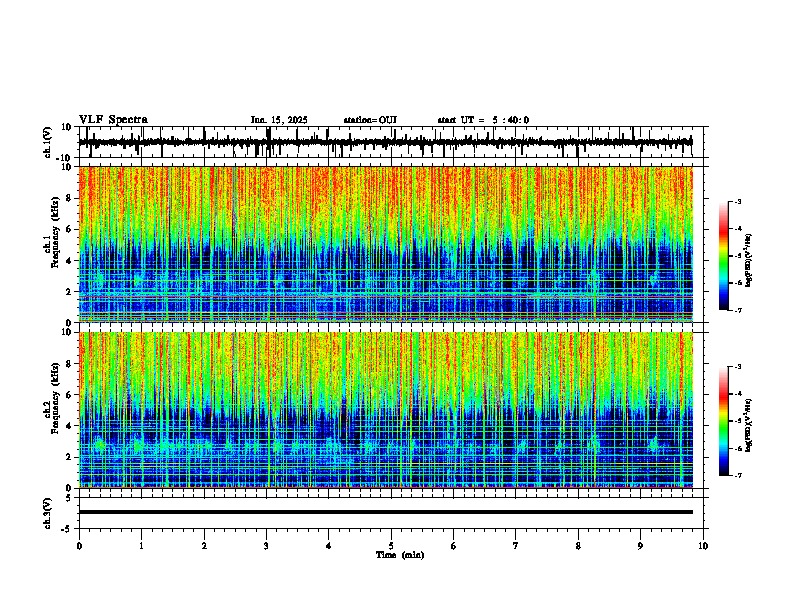
Task: Click the ch.1(V) waveform axis label
Action: click(x=48, y=142)
